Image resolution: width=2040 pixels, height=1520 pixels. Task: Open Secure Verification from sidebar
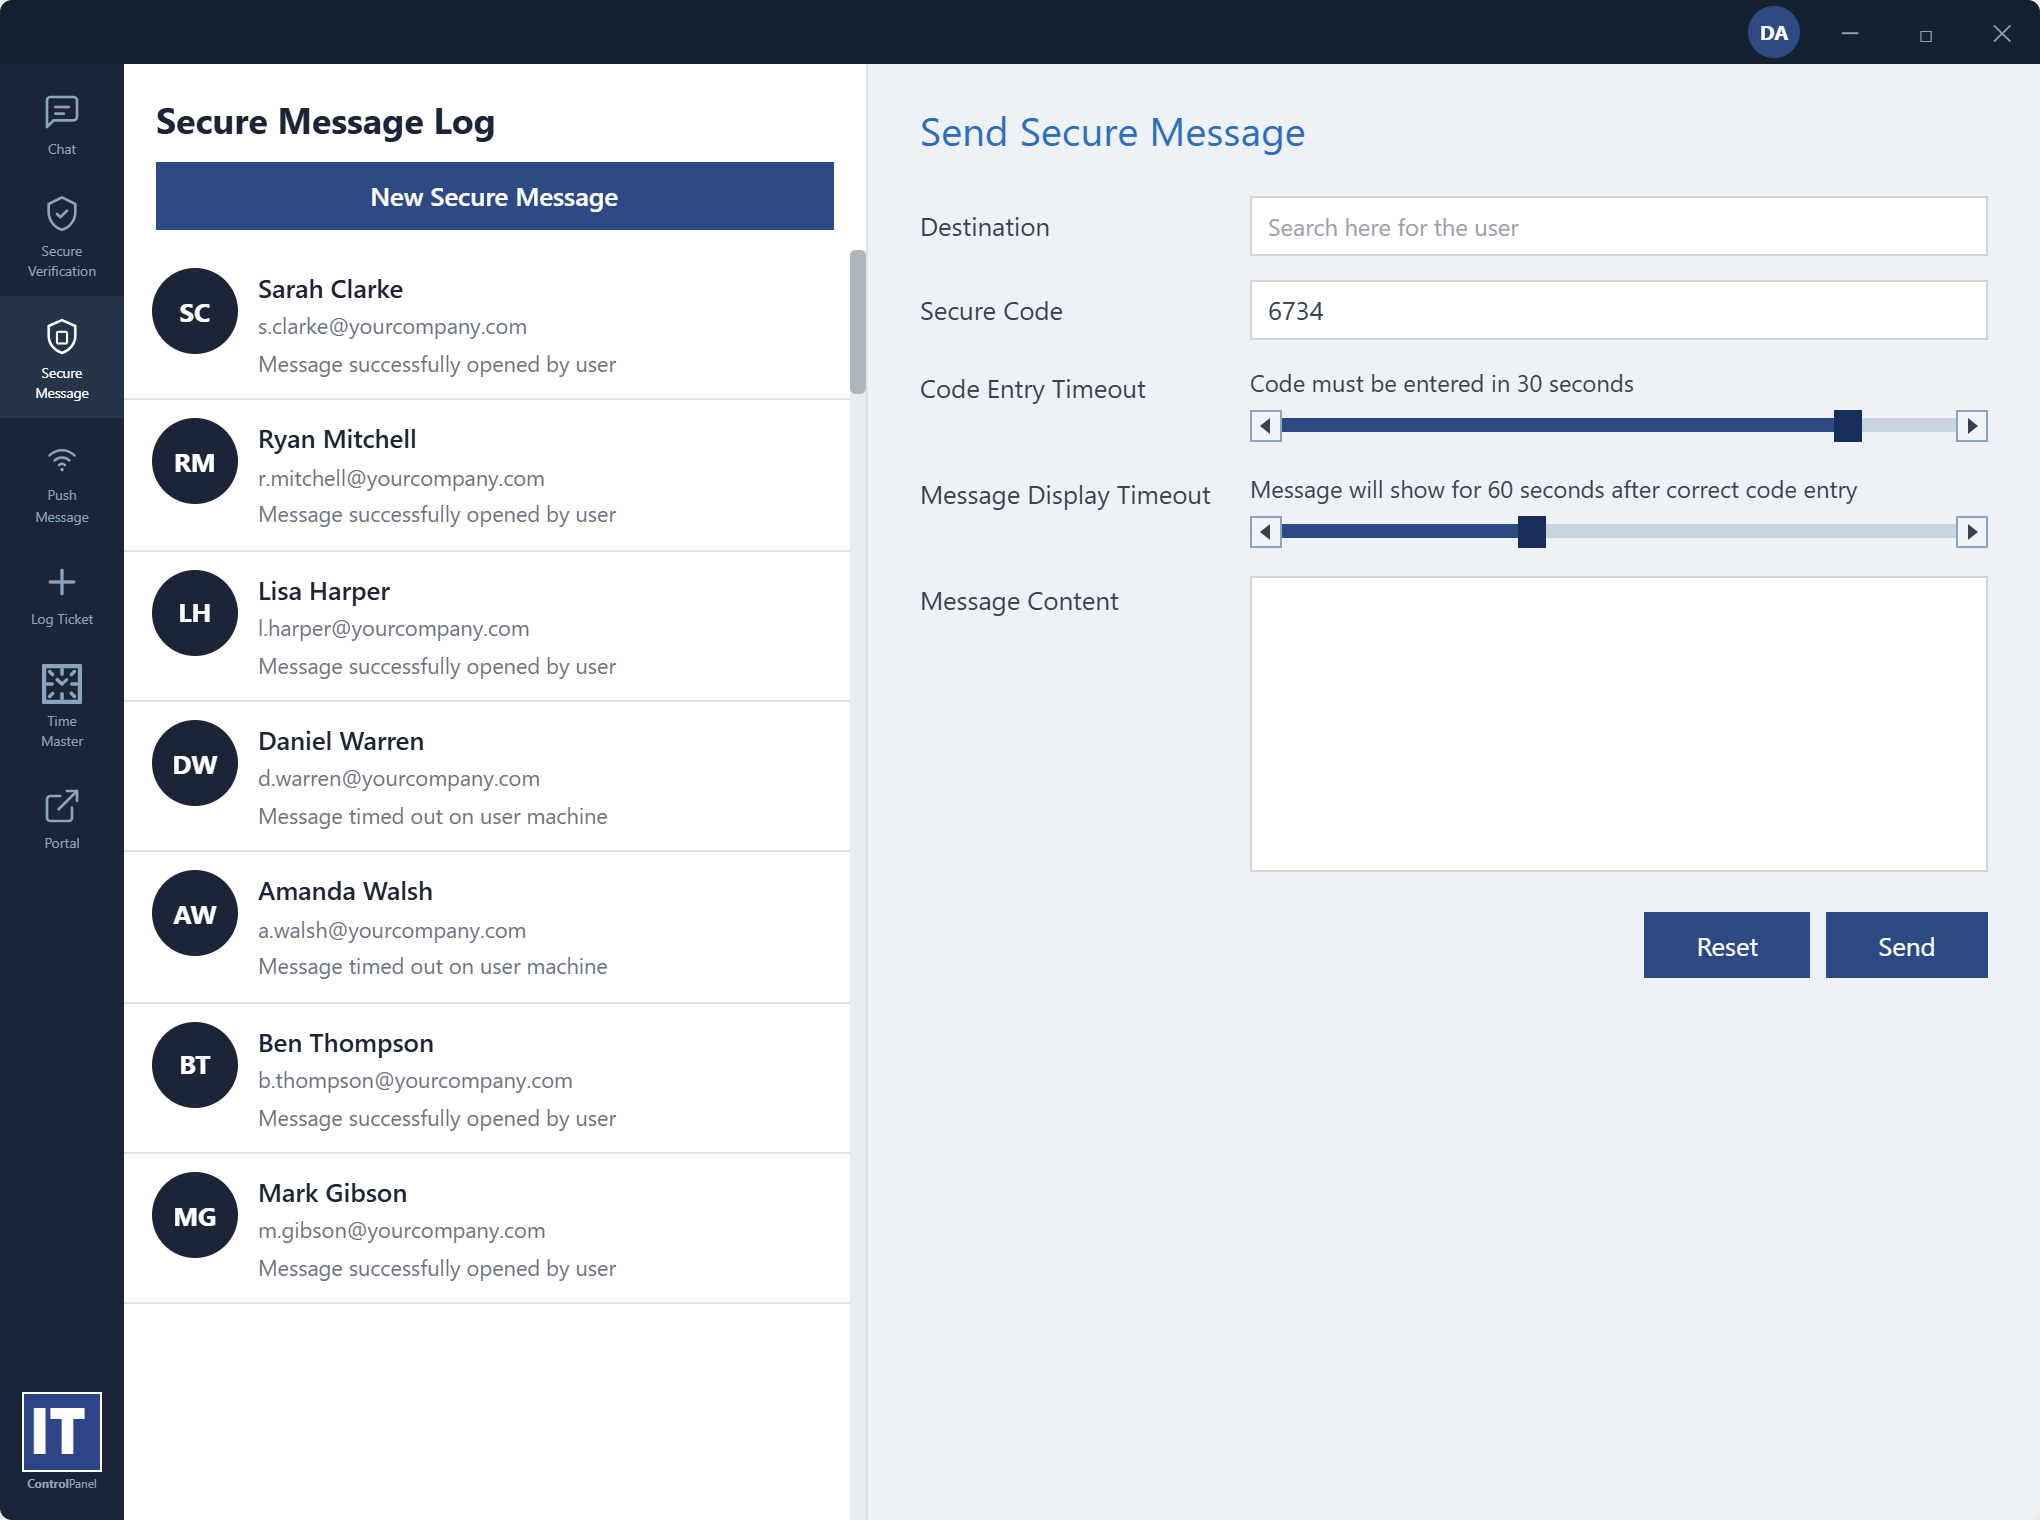pos(61,237)
